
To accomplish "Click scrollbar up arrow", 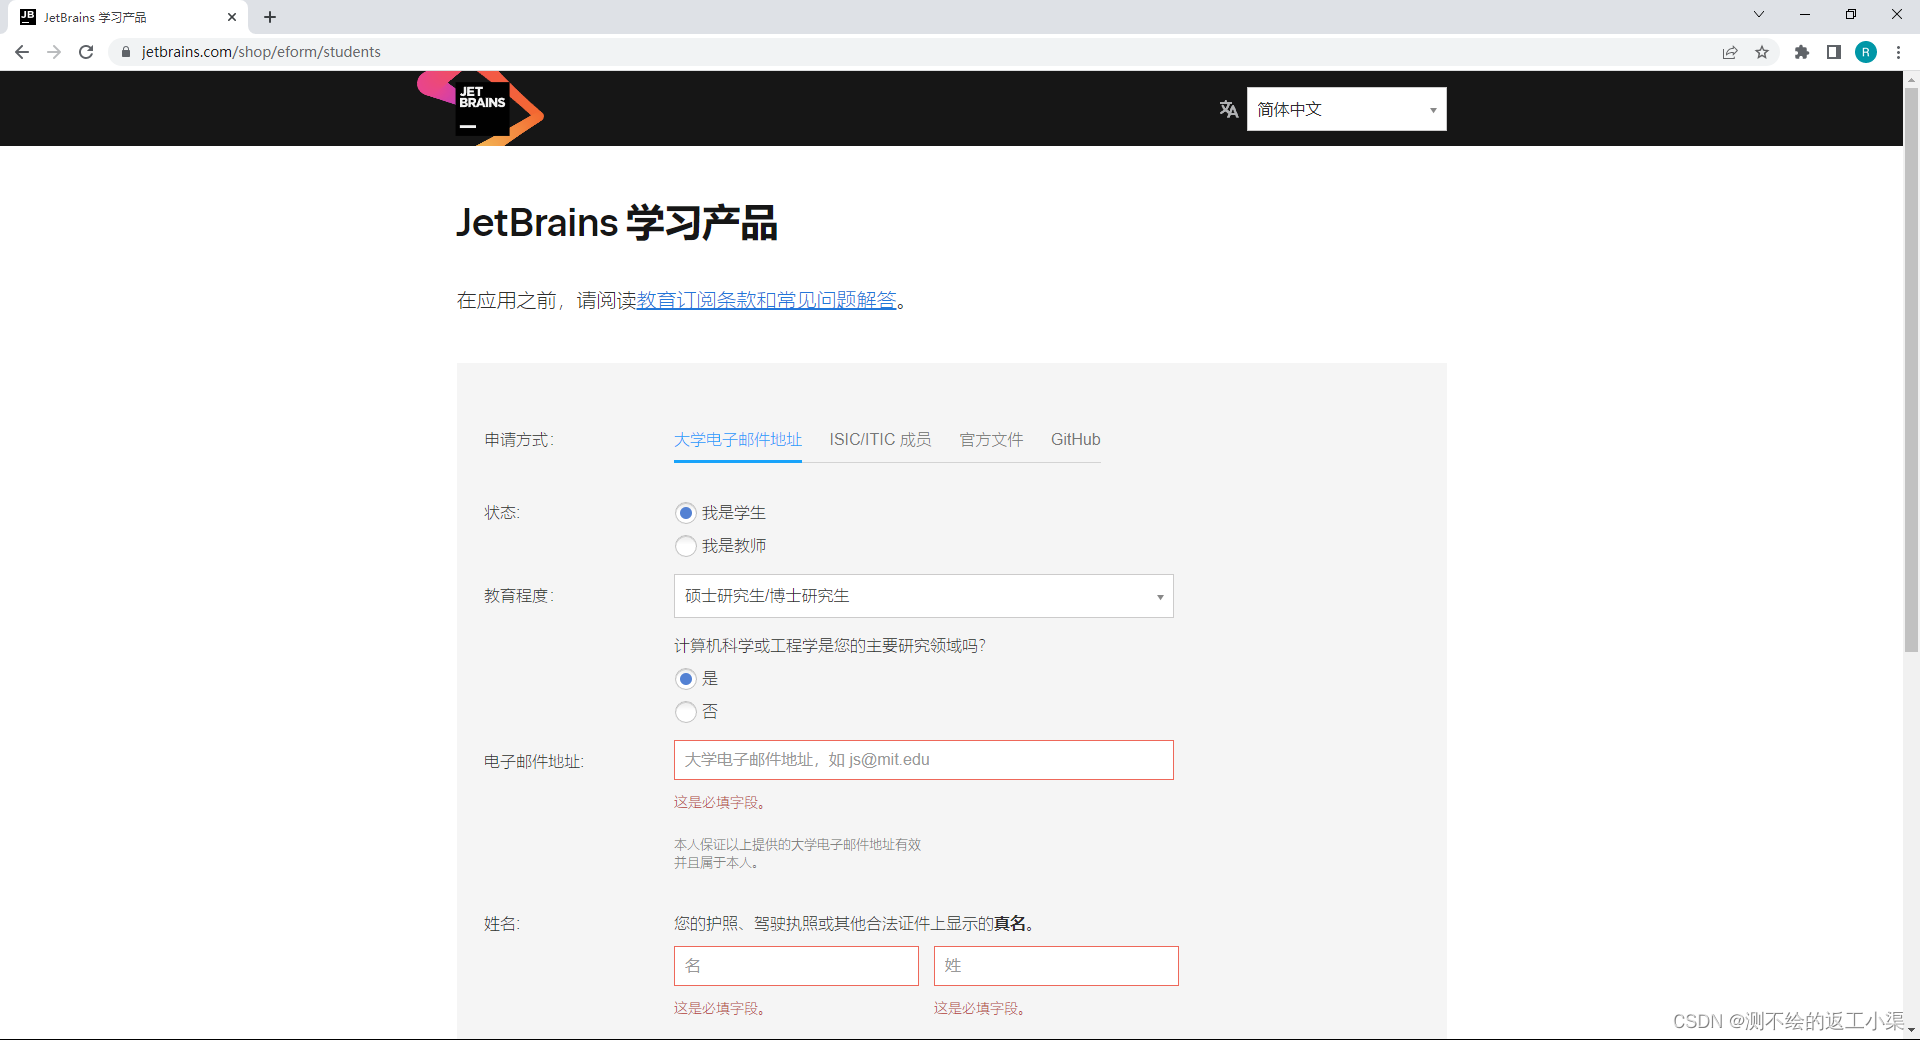I will (1911, 78).
